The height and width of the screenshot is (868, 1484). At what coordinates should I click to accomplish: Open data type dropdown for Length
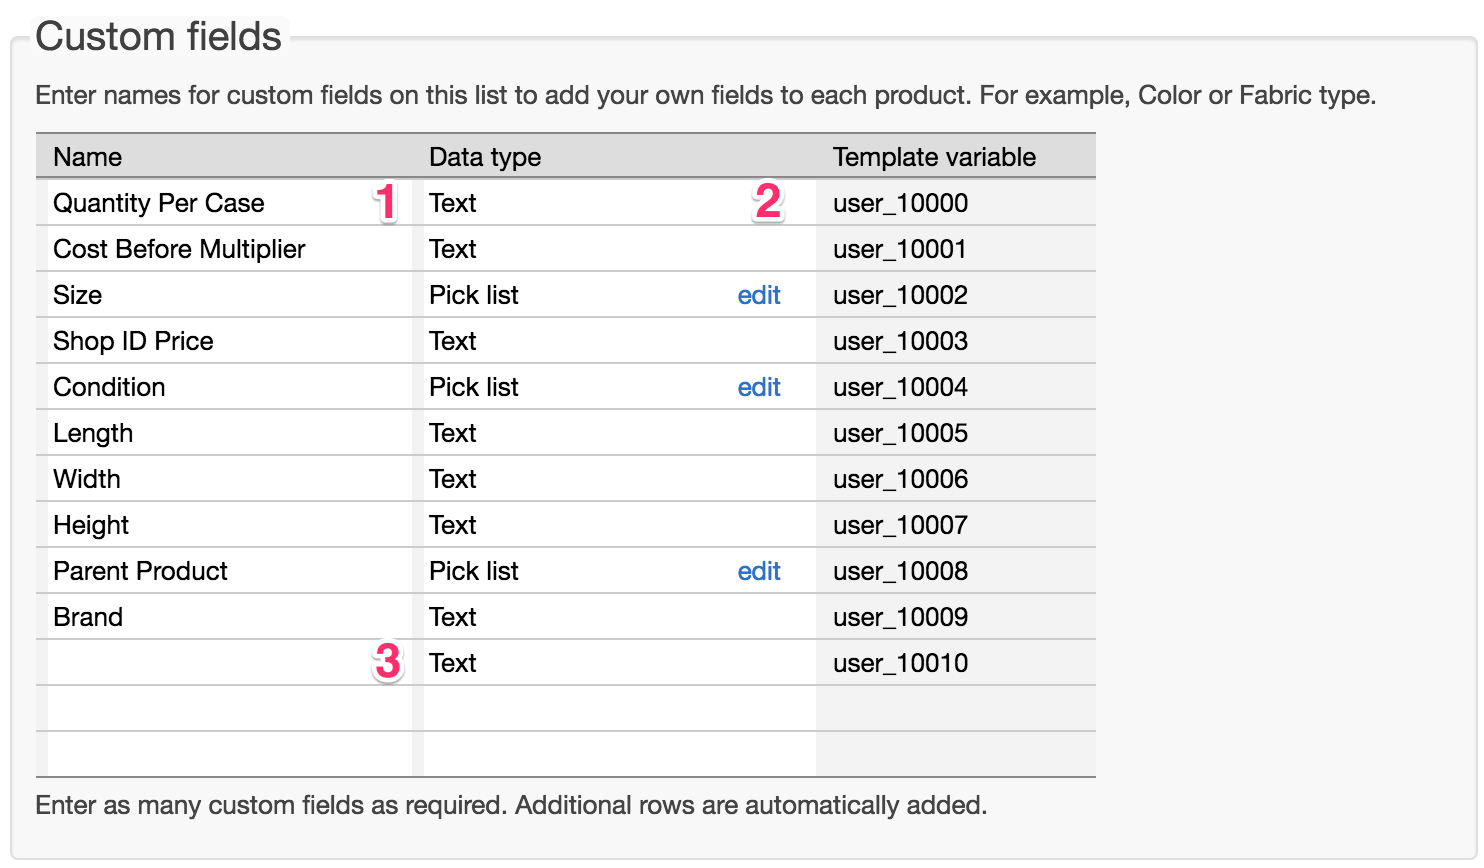tap(620, 433)
